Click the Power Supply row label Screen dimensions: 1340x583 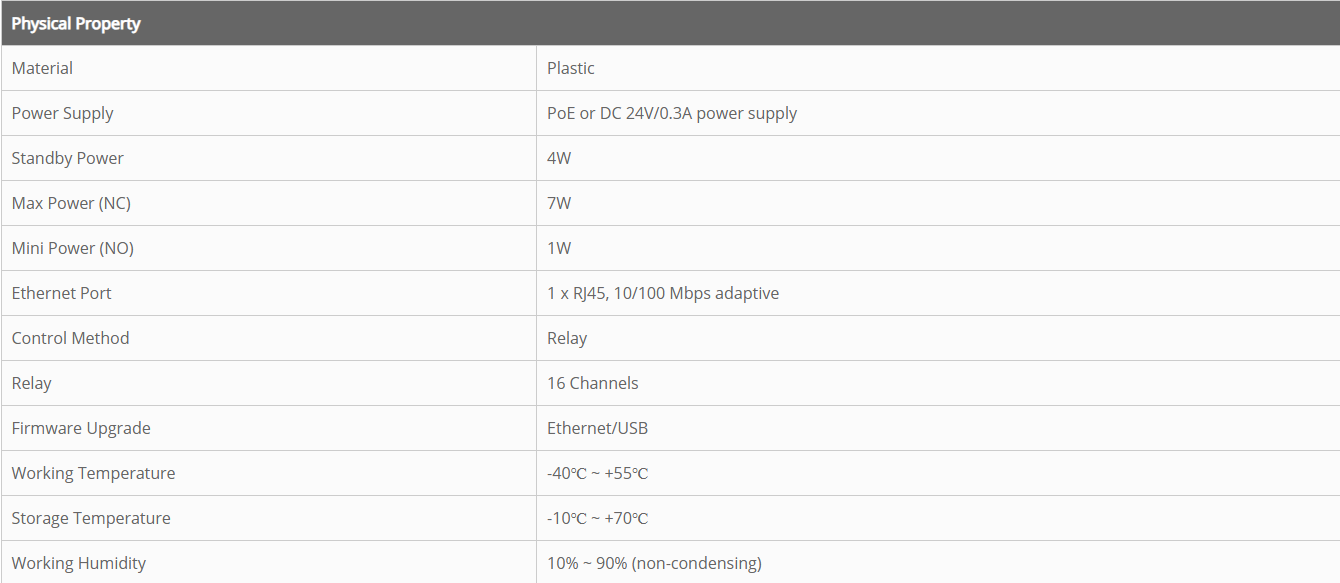pos(63,113)
